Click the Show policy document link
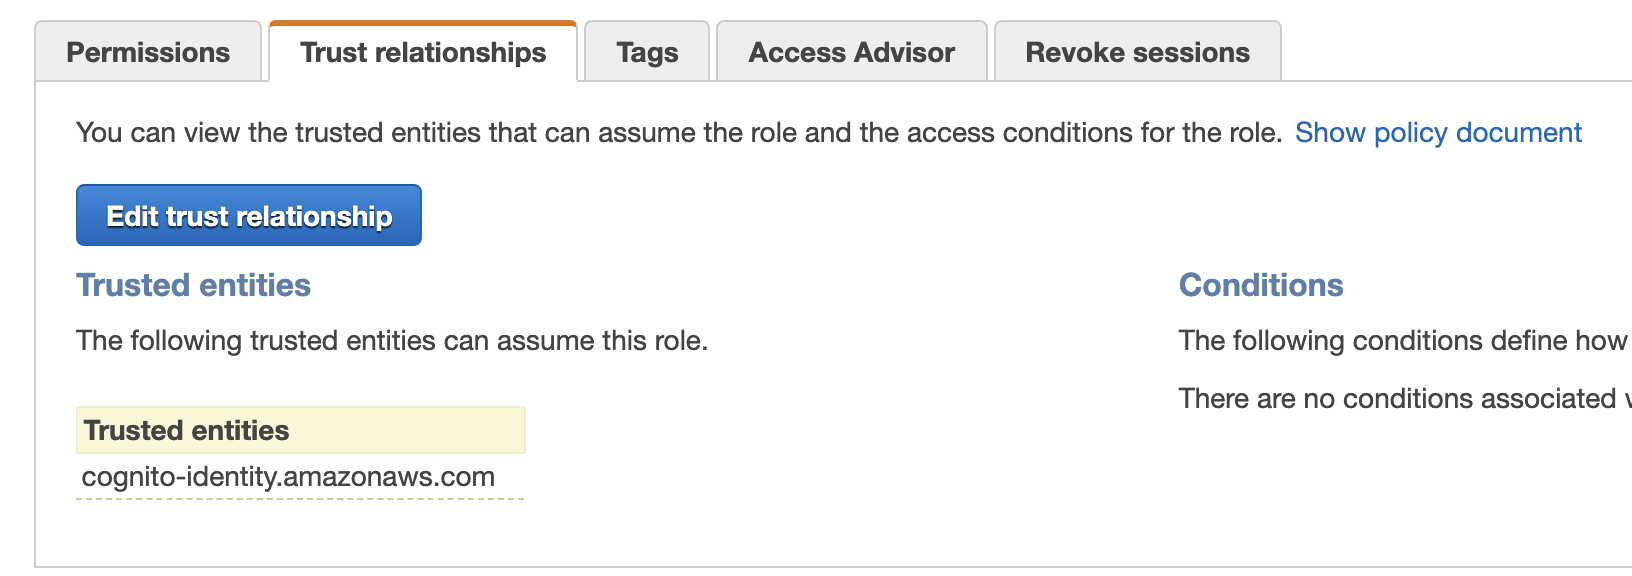Screen dimensions: 1632x576 pos(1438,132)
